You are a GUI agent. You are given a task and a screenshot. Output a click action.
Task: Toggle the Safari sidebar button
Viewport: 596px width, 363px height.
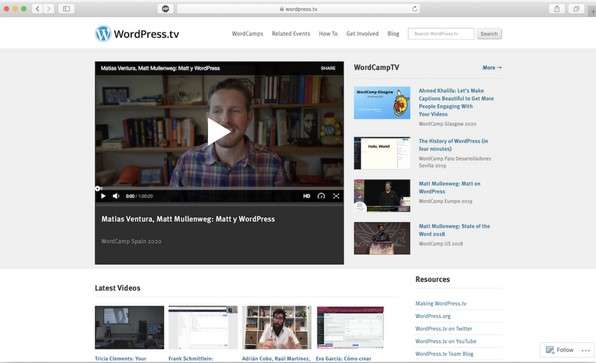click(66, 8)
